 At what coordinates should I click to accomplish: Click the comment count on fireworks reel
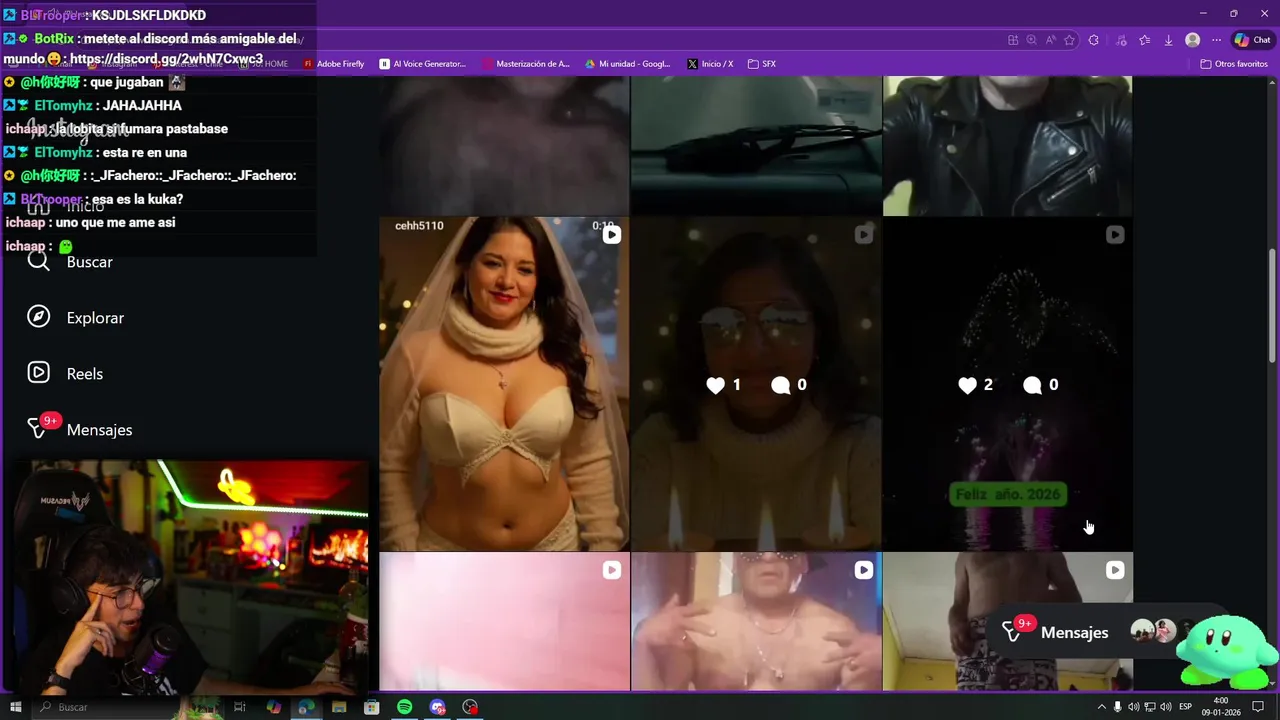[x=1041, y=385]
